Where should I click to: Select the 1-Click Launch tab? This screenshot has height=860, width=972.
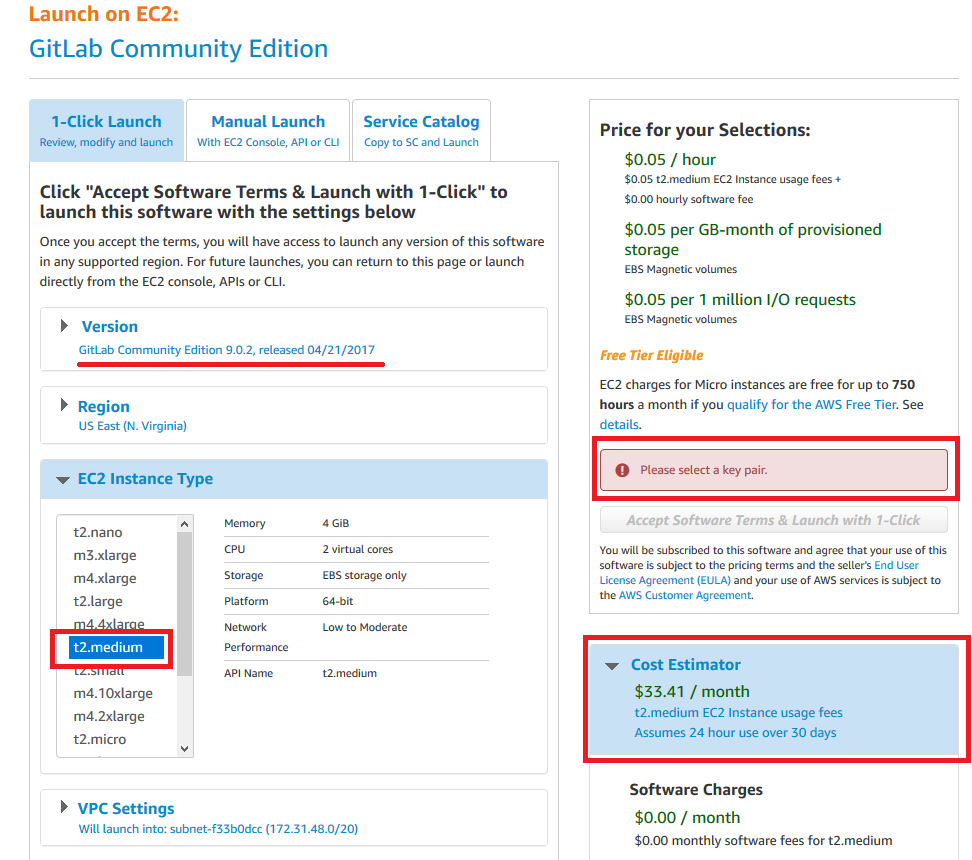point(106,130)
